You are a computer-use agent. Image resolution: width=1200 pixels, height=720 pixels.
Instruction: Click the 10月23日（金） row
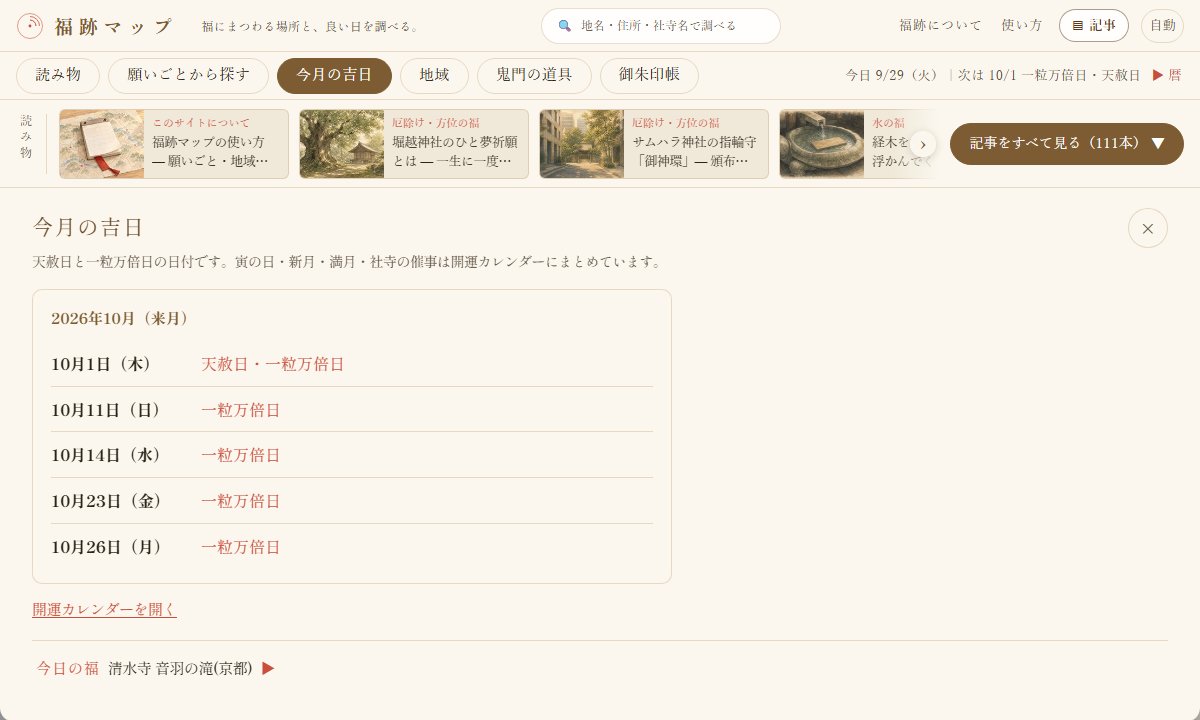click(x=352, y=501)
